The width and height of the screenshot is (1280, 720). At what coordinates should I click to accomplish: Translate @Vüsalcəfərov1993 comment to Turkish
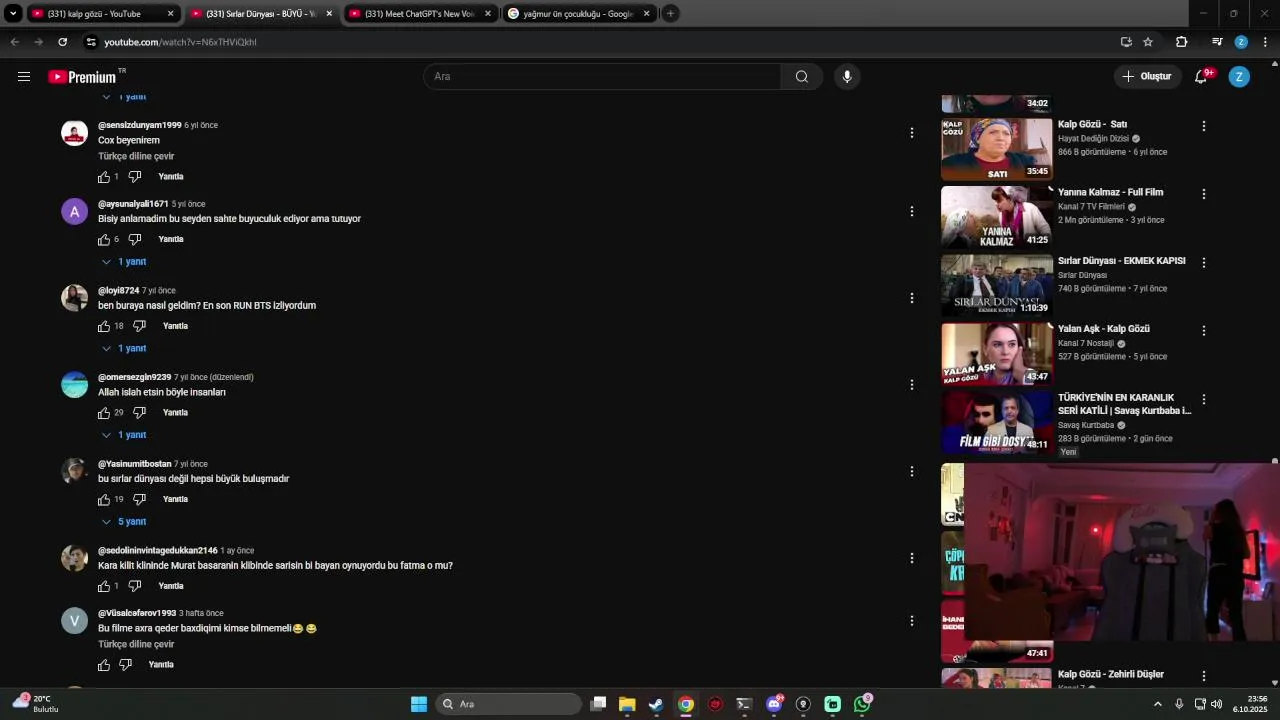click(136, 645)
